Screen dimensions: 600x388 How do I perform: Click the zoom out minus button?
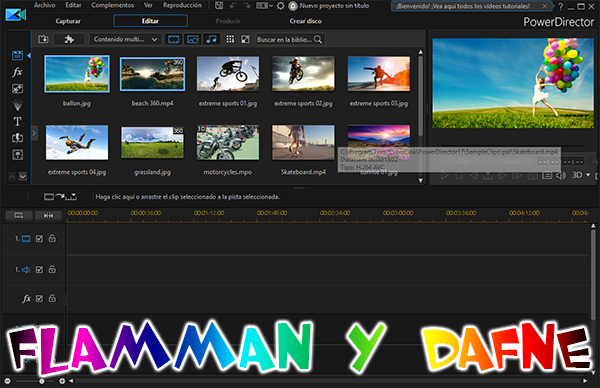point(7,381)
